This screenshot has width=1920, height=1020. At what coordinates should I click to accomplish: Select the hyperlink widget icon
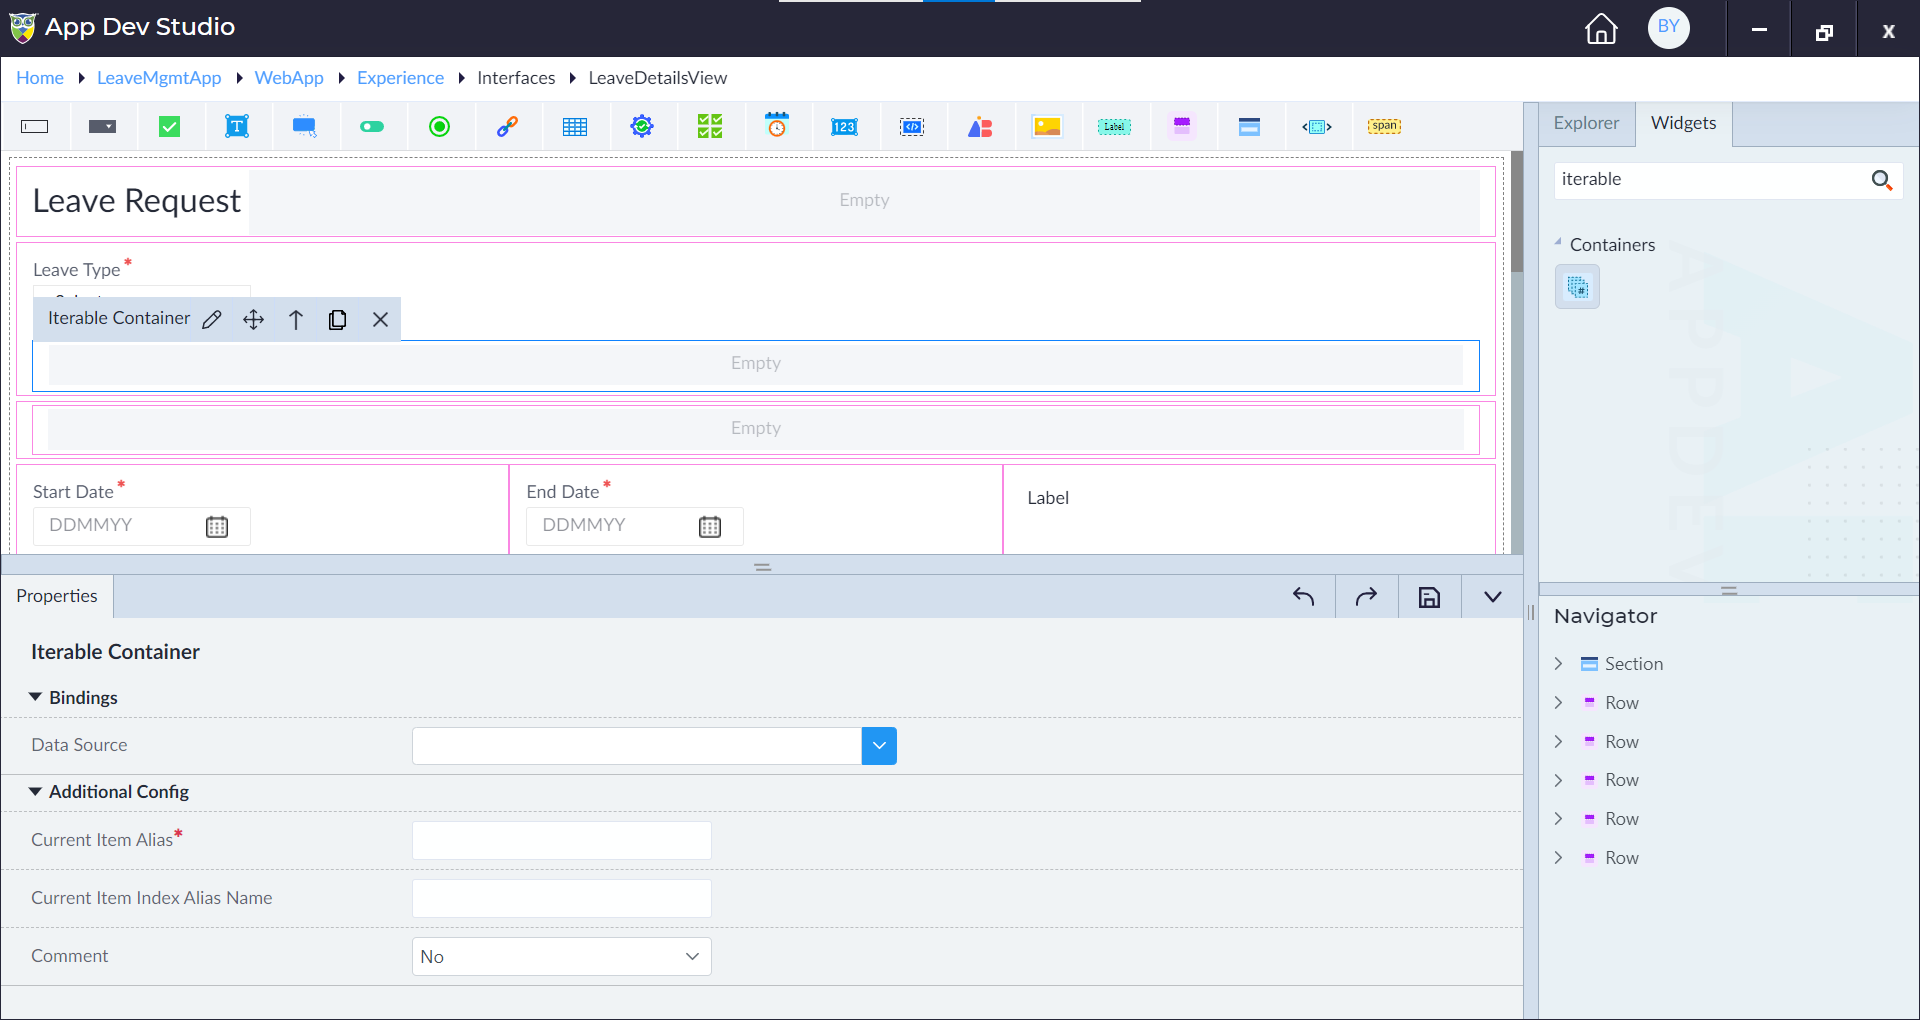507,127
